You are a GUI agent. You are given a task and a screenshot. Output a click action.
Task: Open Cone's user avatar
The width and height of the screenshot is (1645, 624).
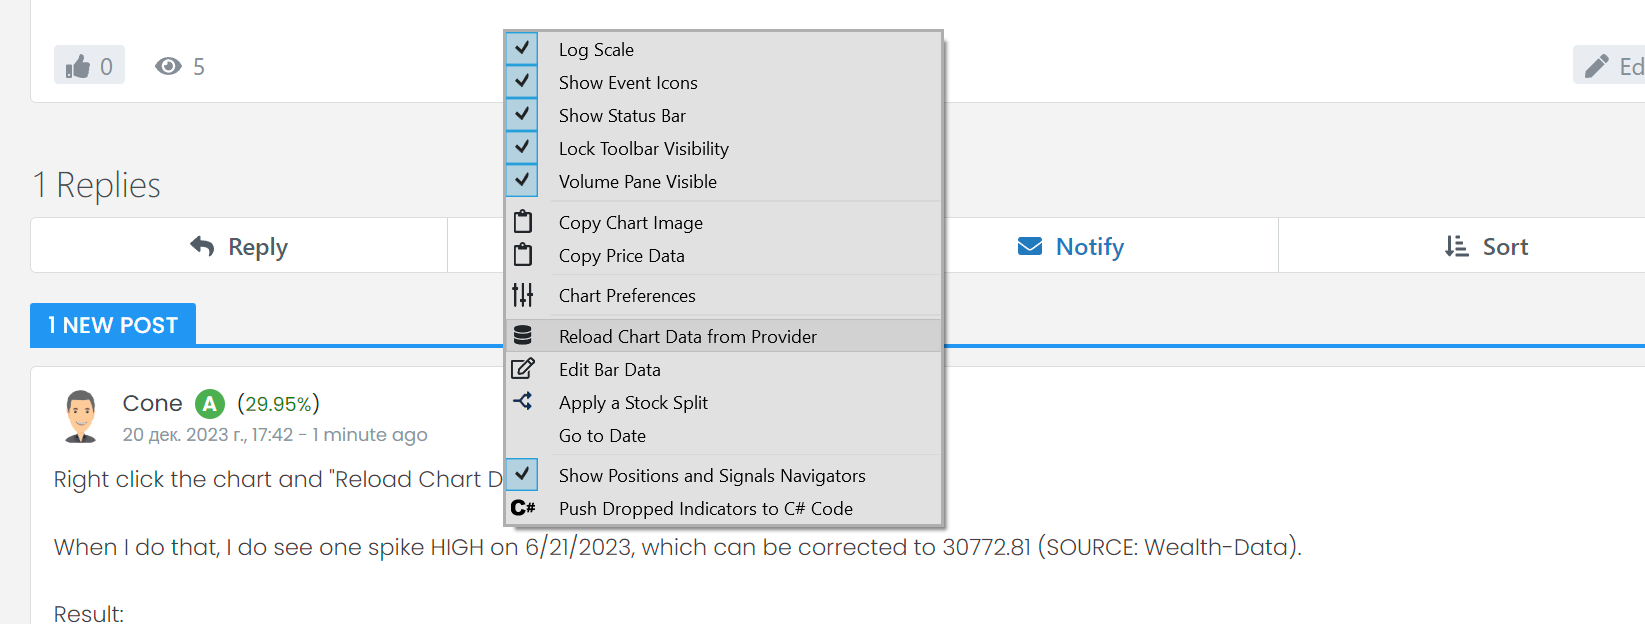coord(81,416)
